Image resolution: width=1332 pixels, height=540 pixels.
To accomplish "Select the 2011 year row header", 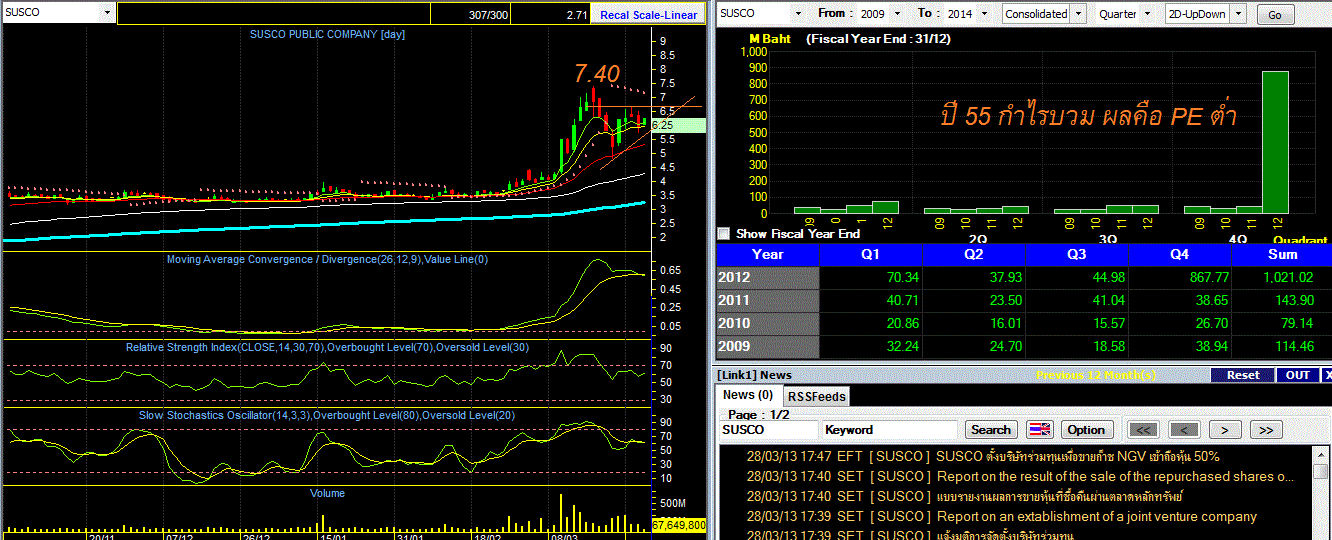I will (x=768, y=300).
